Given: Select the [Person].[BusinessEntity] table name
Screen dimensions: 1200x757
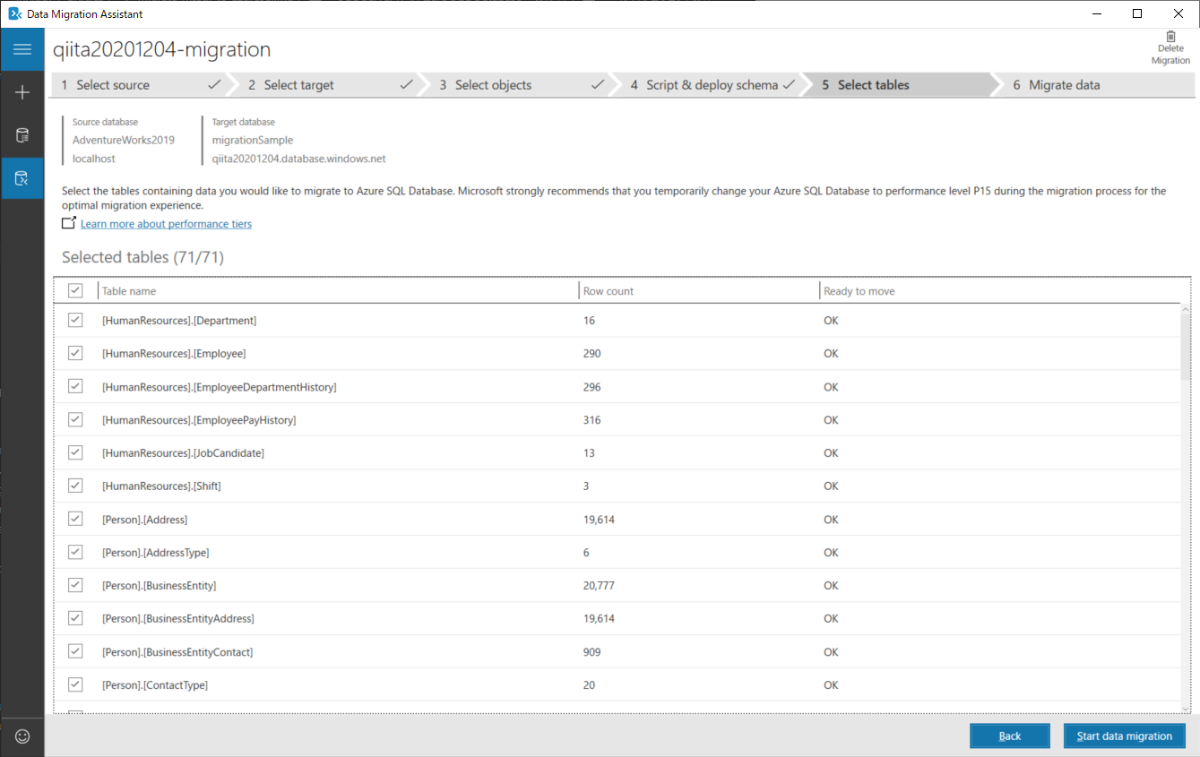Looking at the screenshot, I should 159,585.
